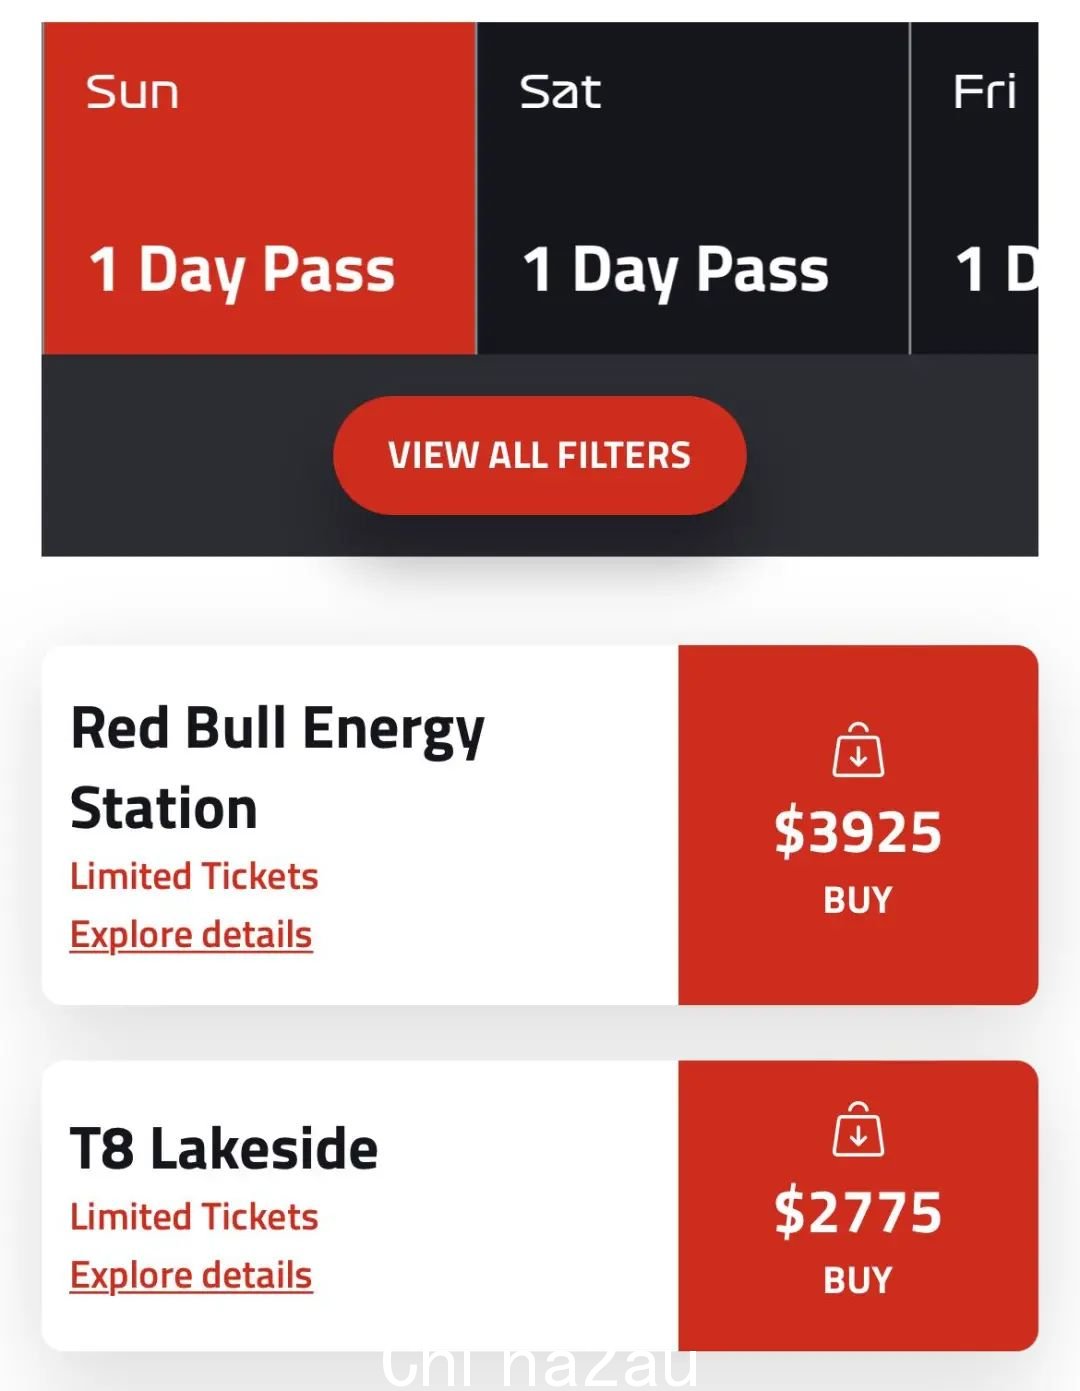Click the Red Bull Energy Station title
Viewport: 1080px width, 1391px height.
(278, 768)
